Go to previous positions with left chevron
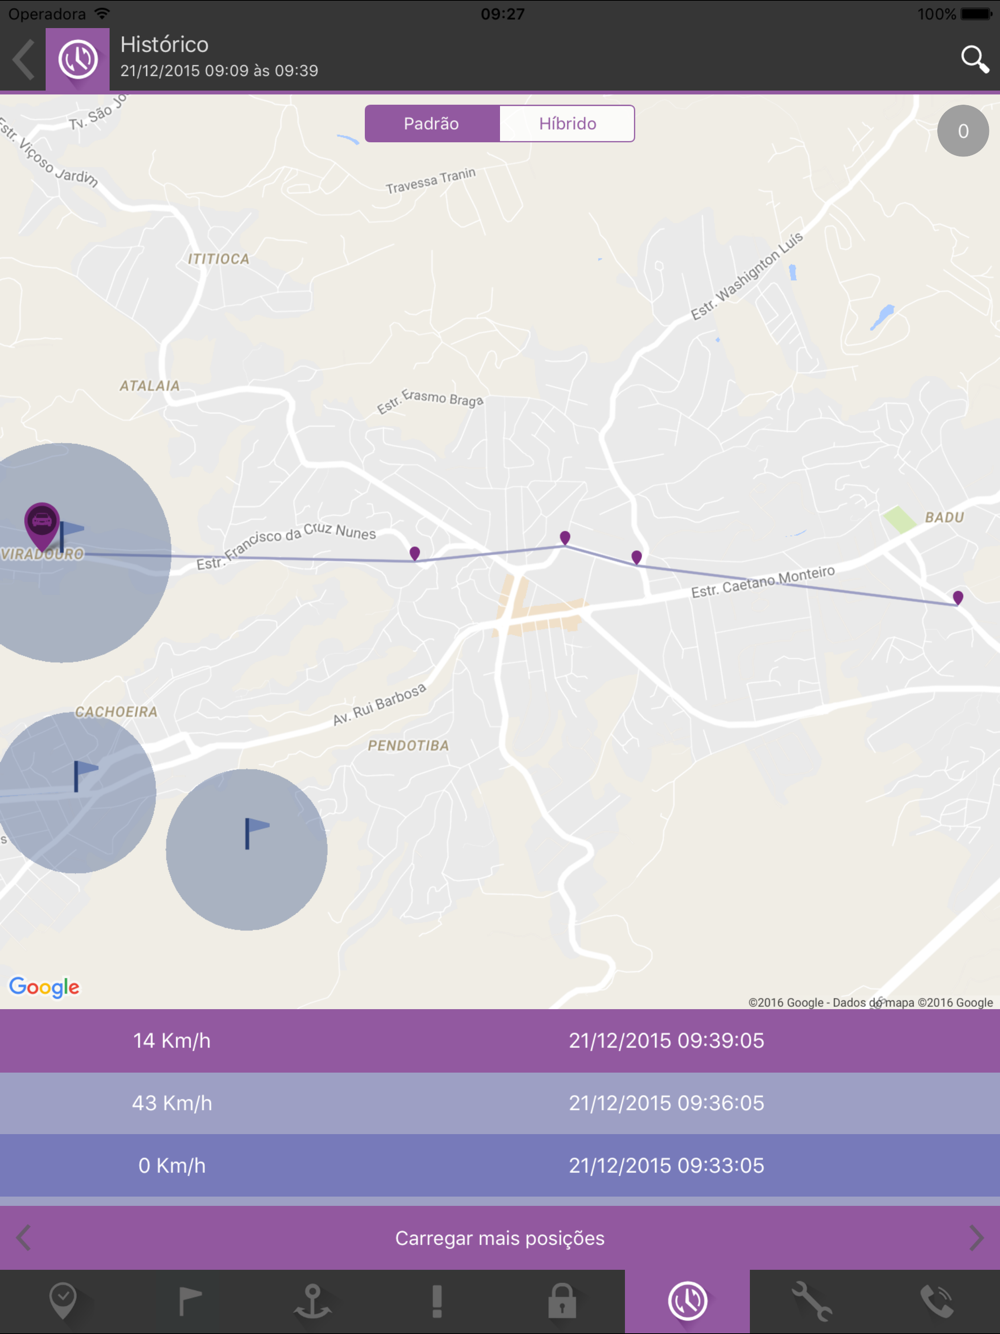1000x1334 pixels. pos(24,1238)
